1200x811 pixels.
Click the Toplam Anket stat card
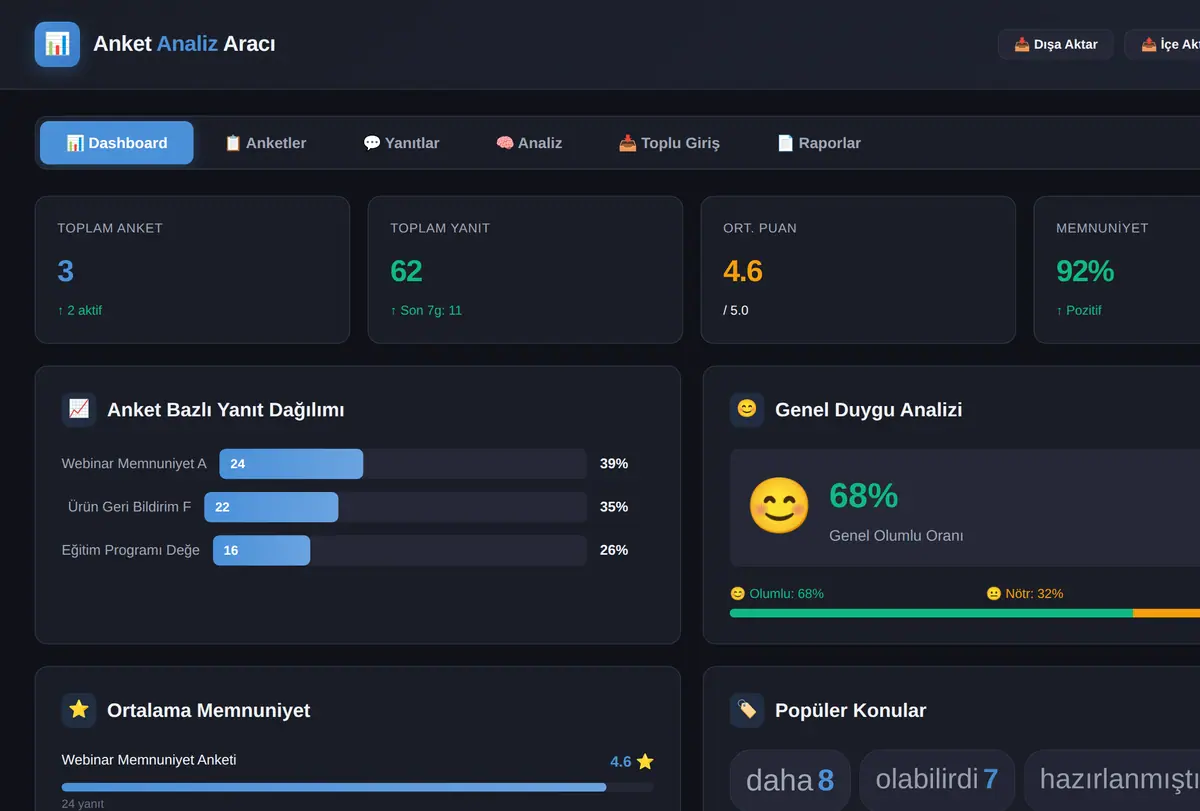coord(193,270)
